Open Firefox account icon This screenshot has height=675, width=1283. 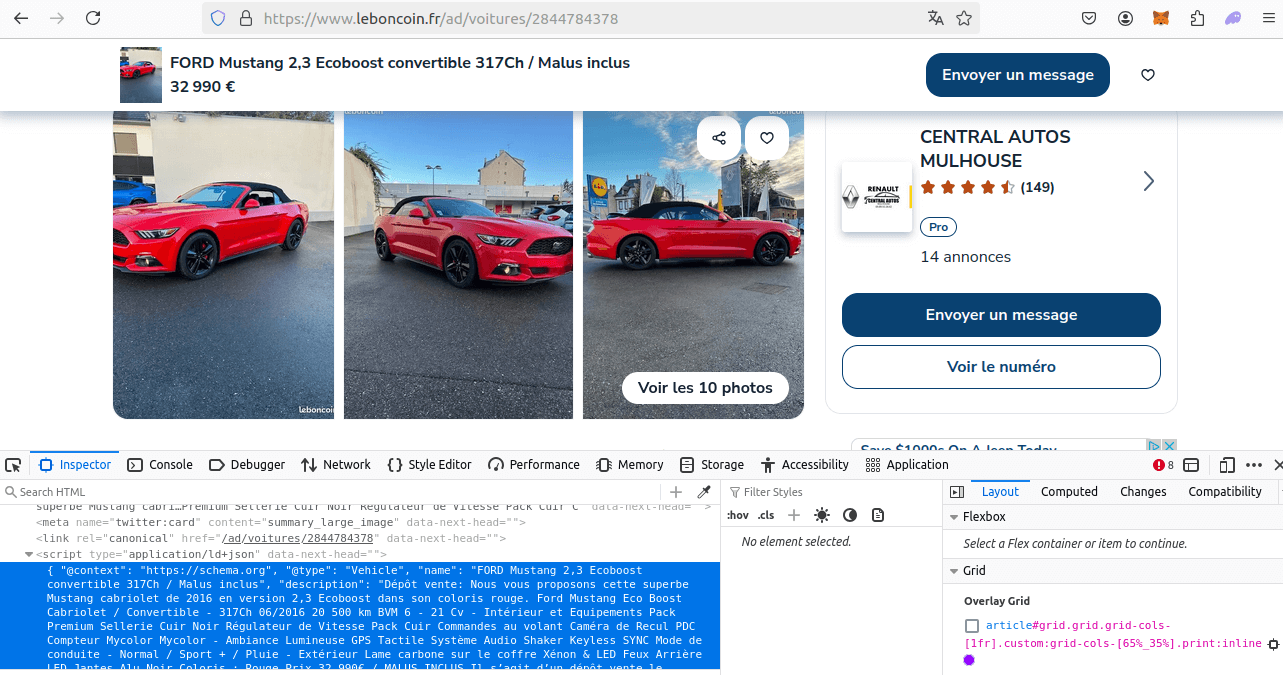1125,18
